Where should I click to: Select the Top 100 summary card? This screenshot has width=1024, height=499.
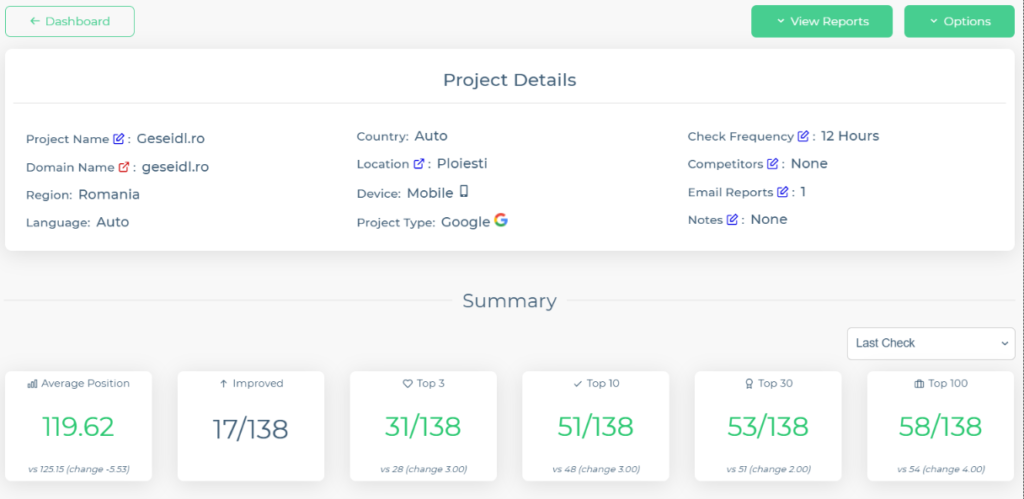[x=940, y=426]
